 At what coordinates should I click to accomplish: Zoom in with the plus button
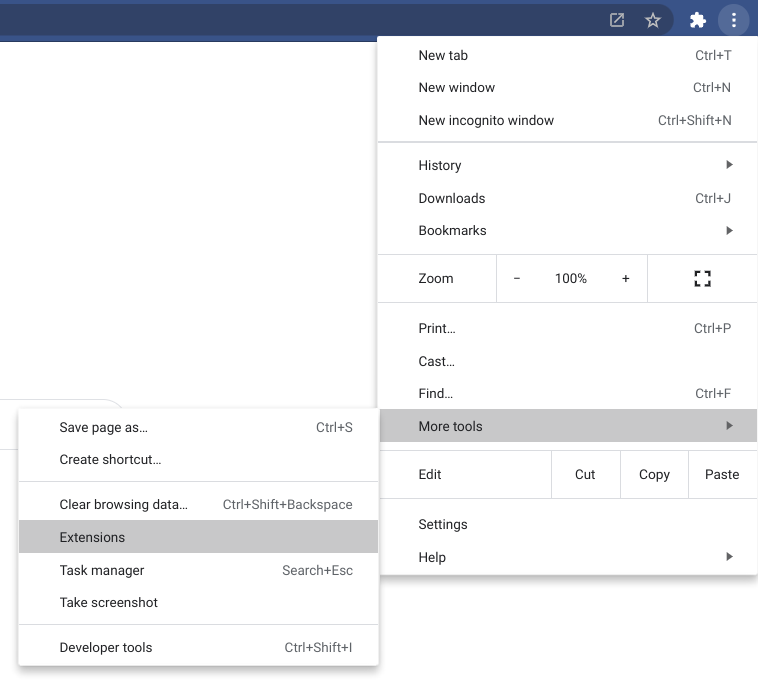[x=626, y=279]
